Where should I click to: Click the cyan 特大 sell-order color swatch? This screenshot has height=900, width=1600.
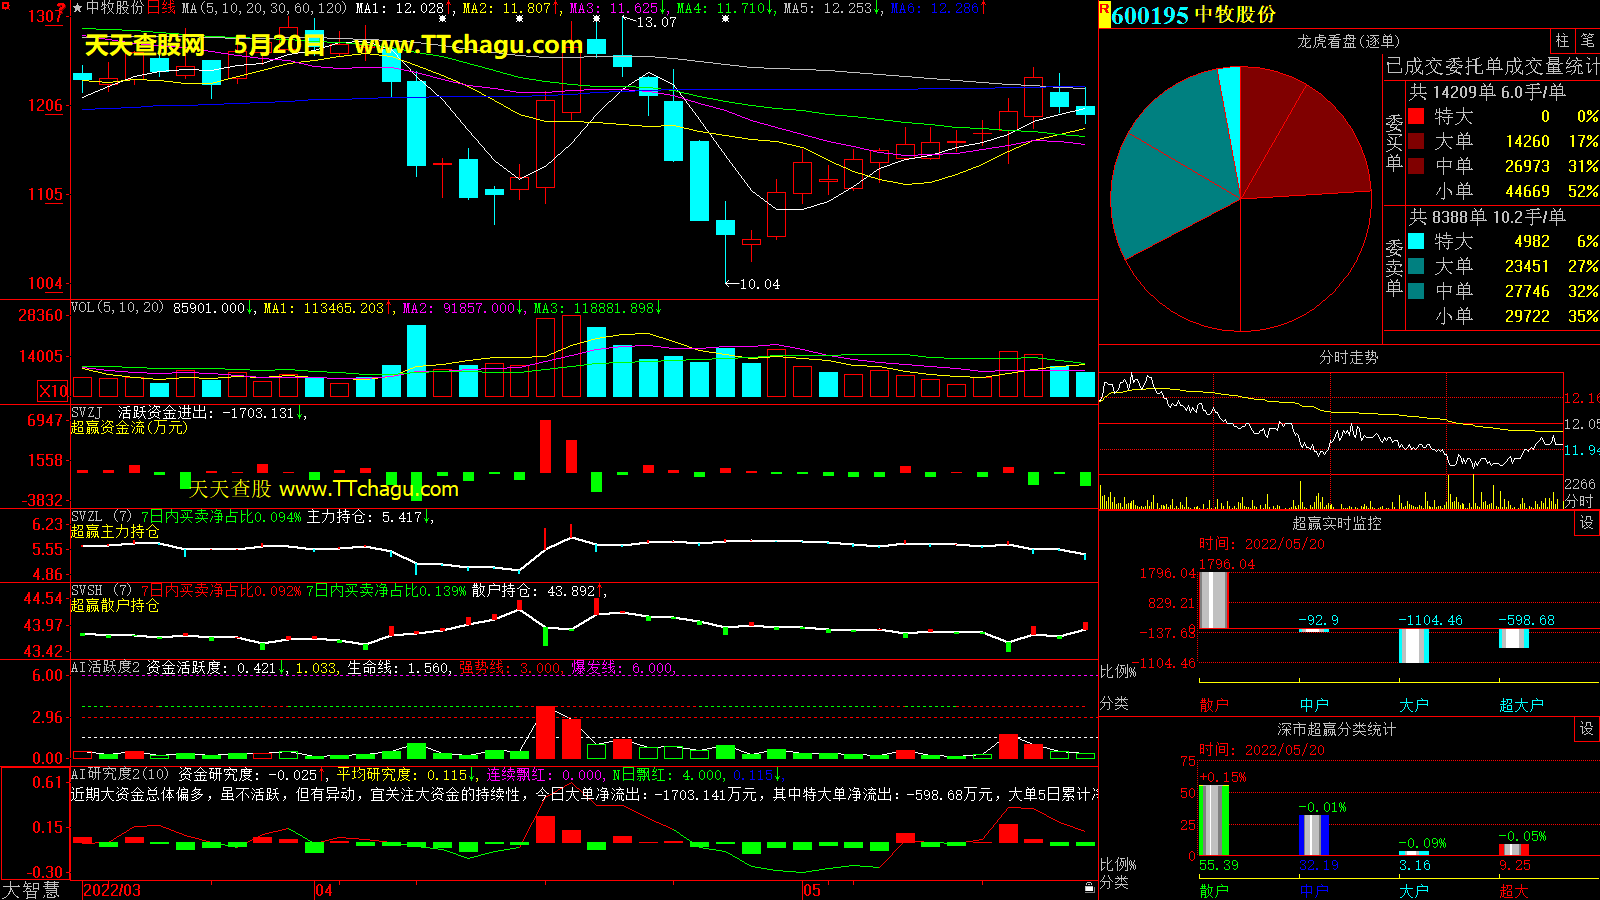[x=1416, y=241]
